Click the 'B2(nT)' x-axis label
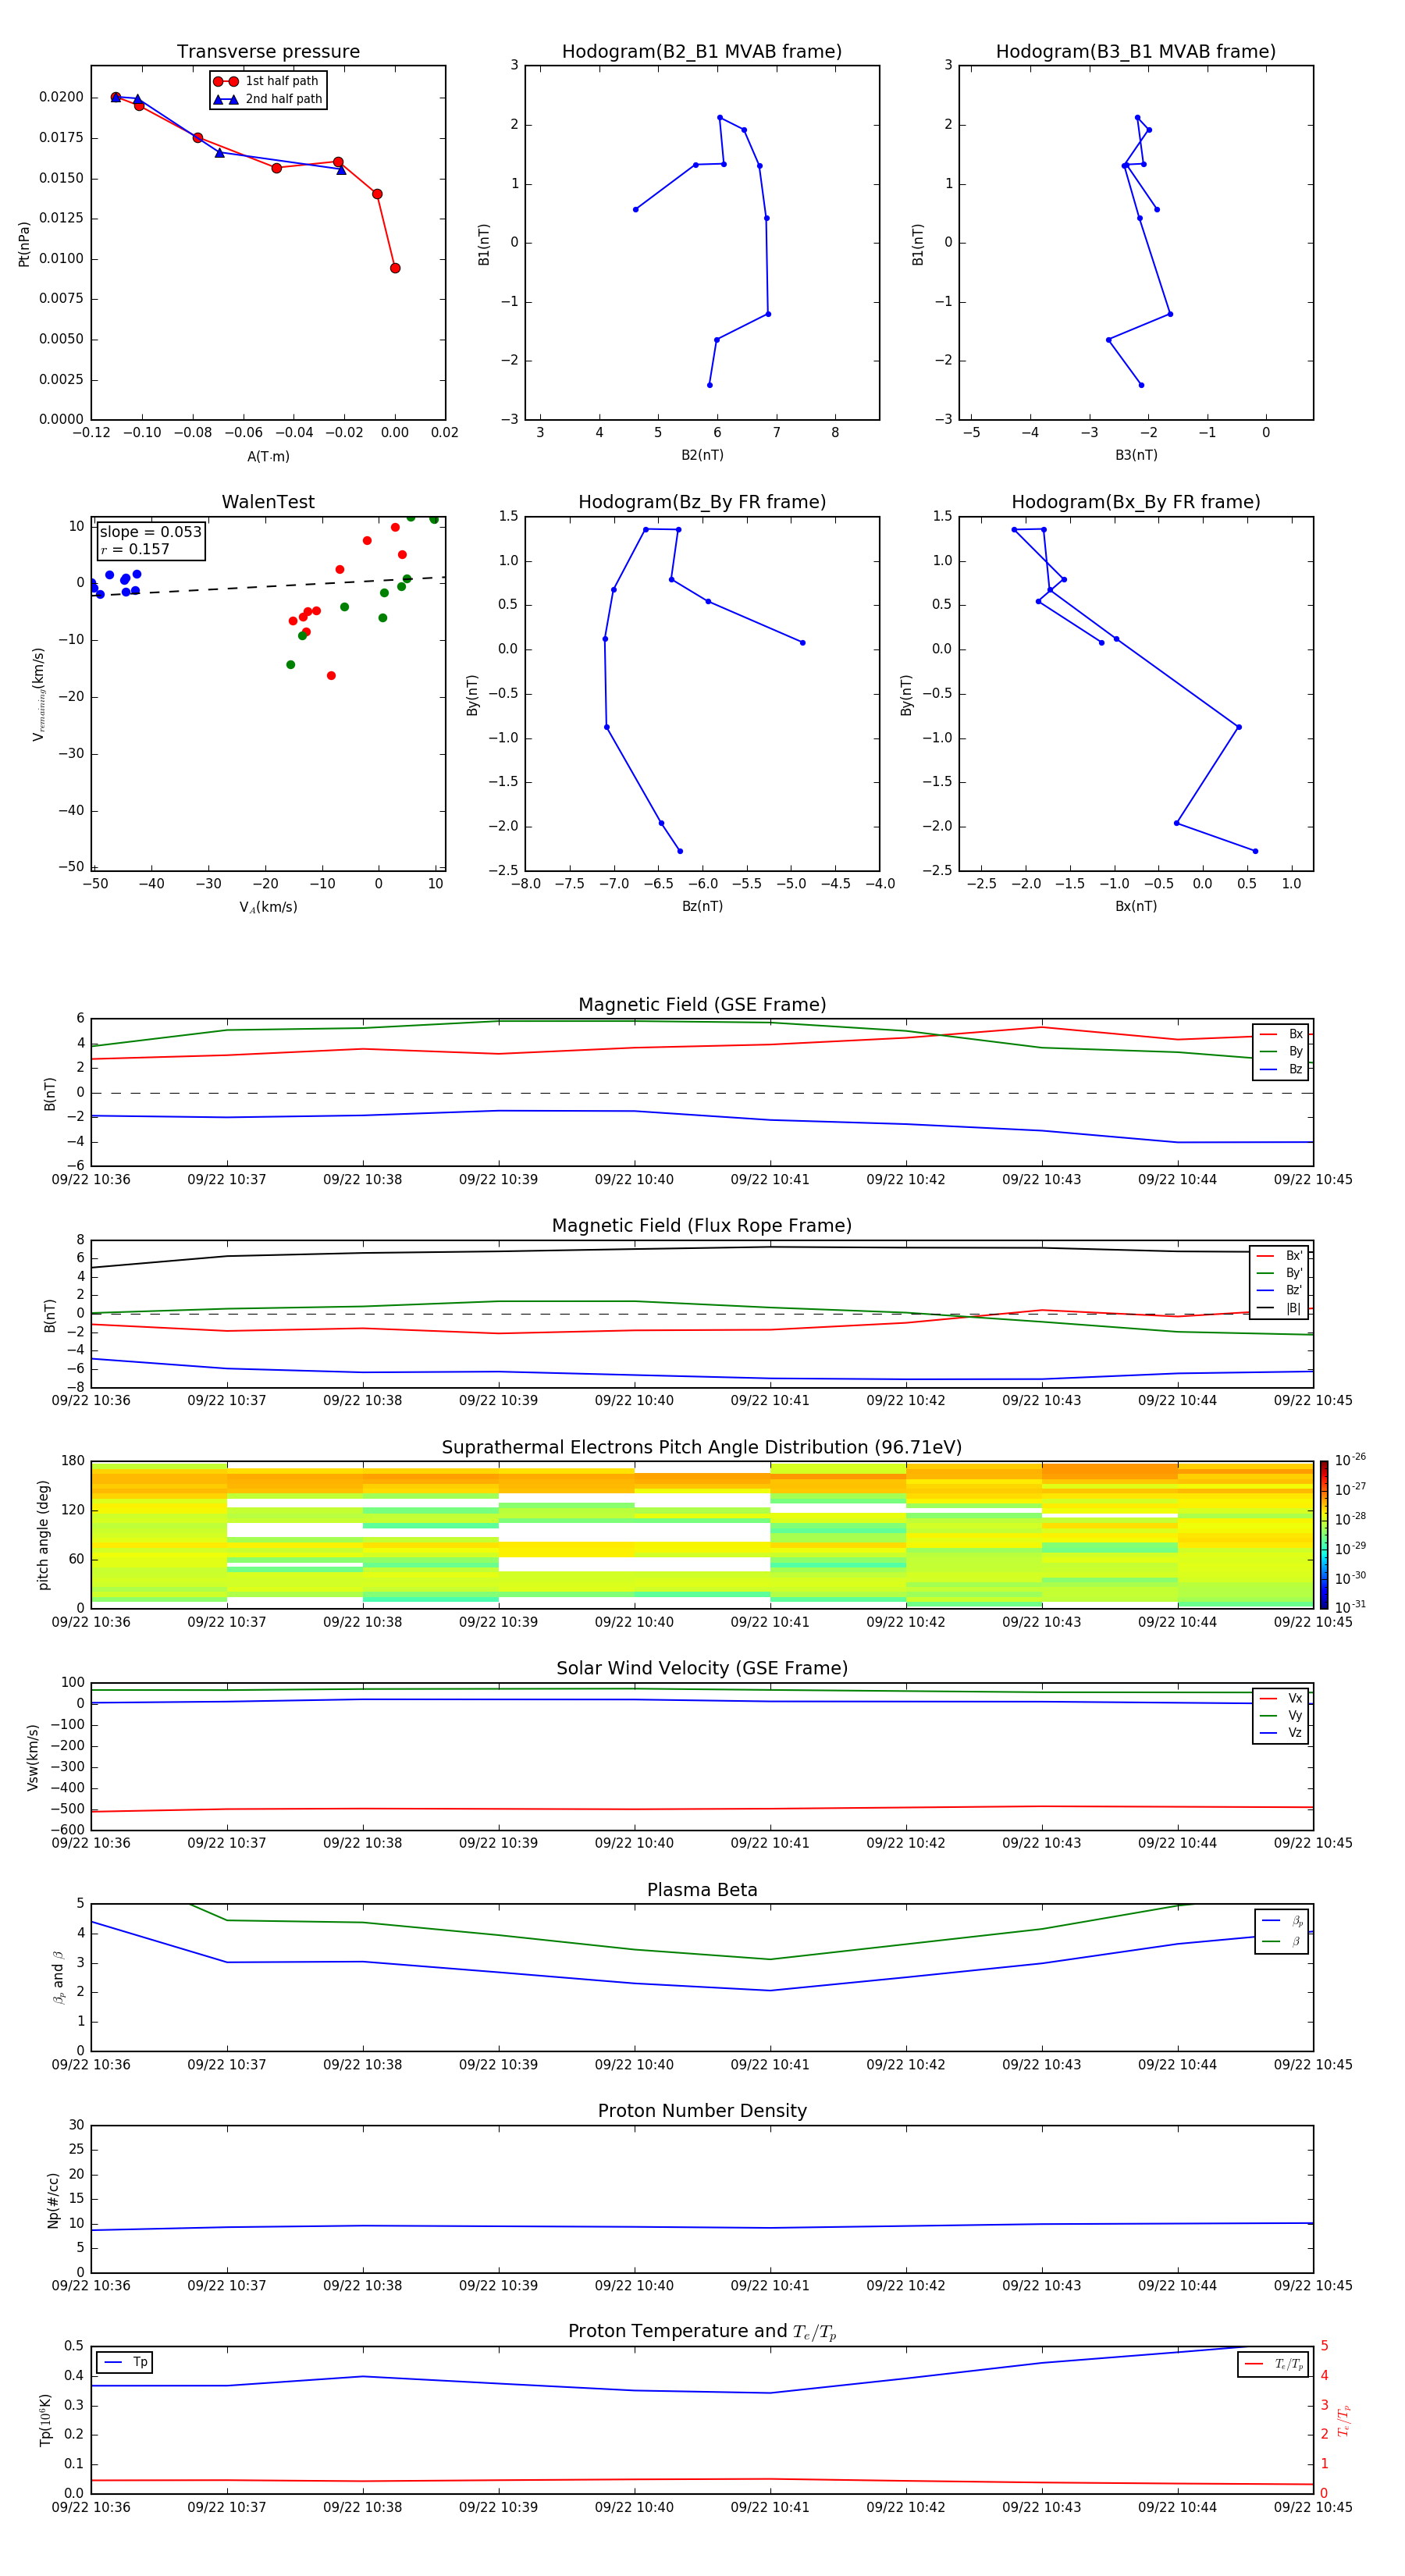The width and height of the screenshot is (1405, 2576). tap(702, 455)
